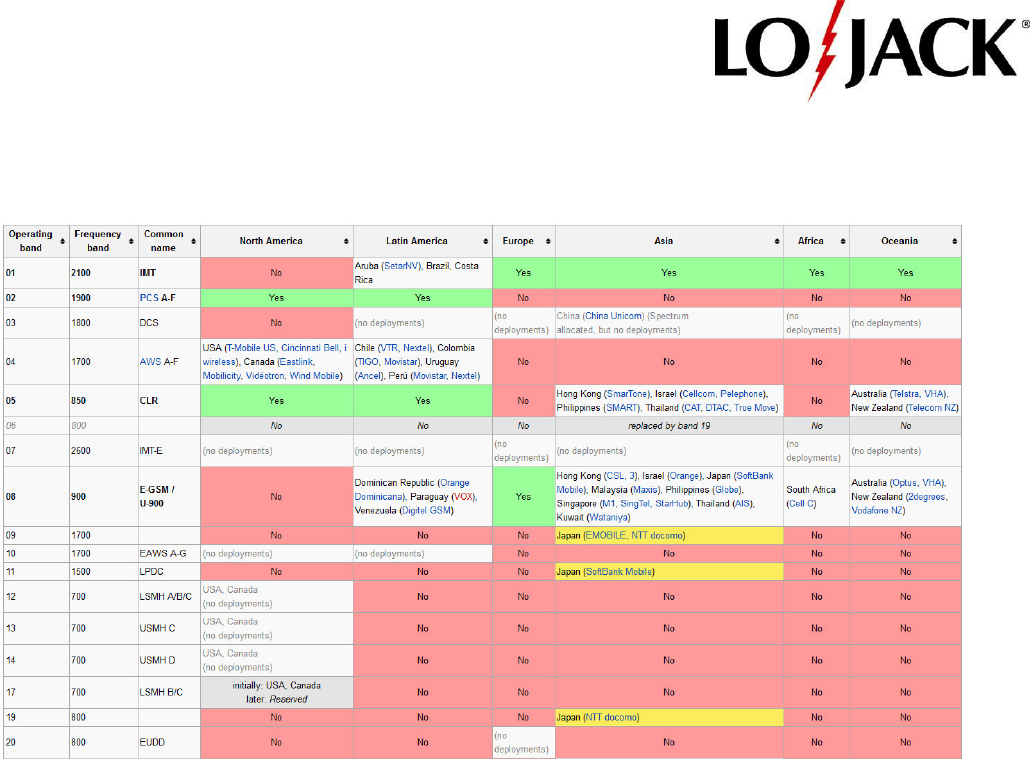The image size is (1030, 759).
Task: Open the red VOX link for Paraguay
Action: tap(462, 497)
